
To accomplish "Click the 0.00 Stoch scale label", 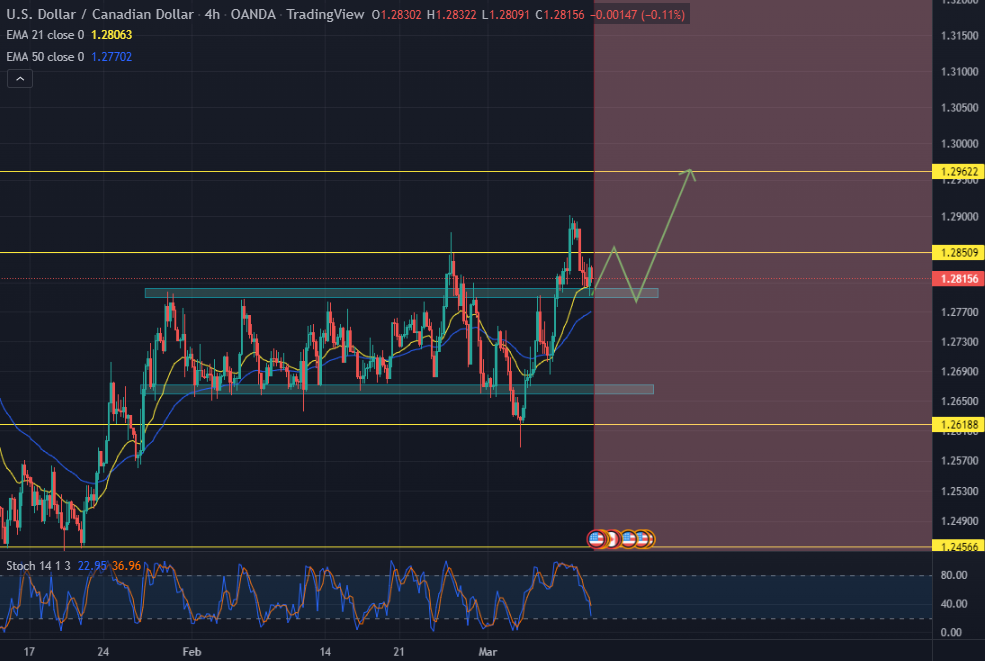I will point(951,633).
